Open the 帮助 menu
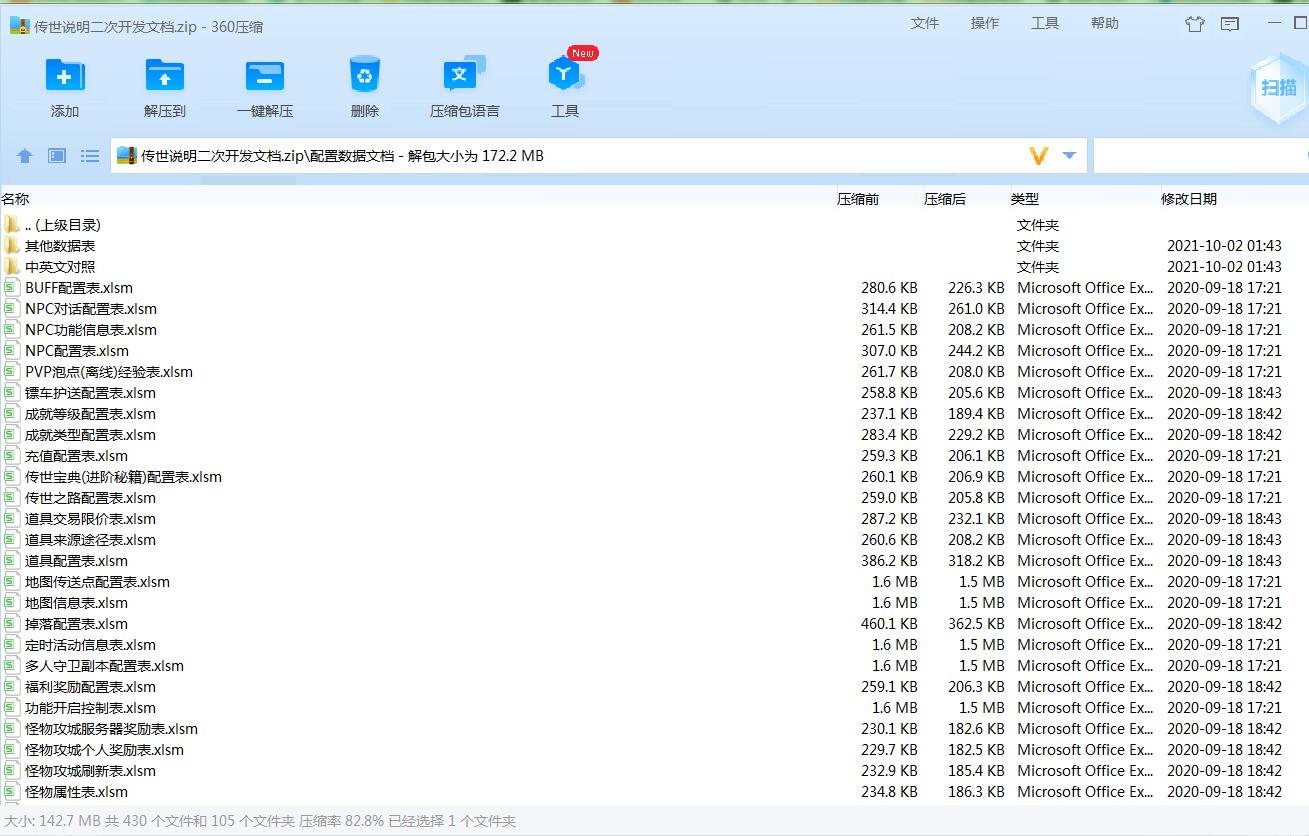The image size is (1309, 836). (x=1105, y=23)
